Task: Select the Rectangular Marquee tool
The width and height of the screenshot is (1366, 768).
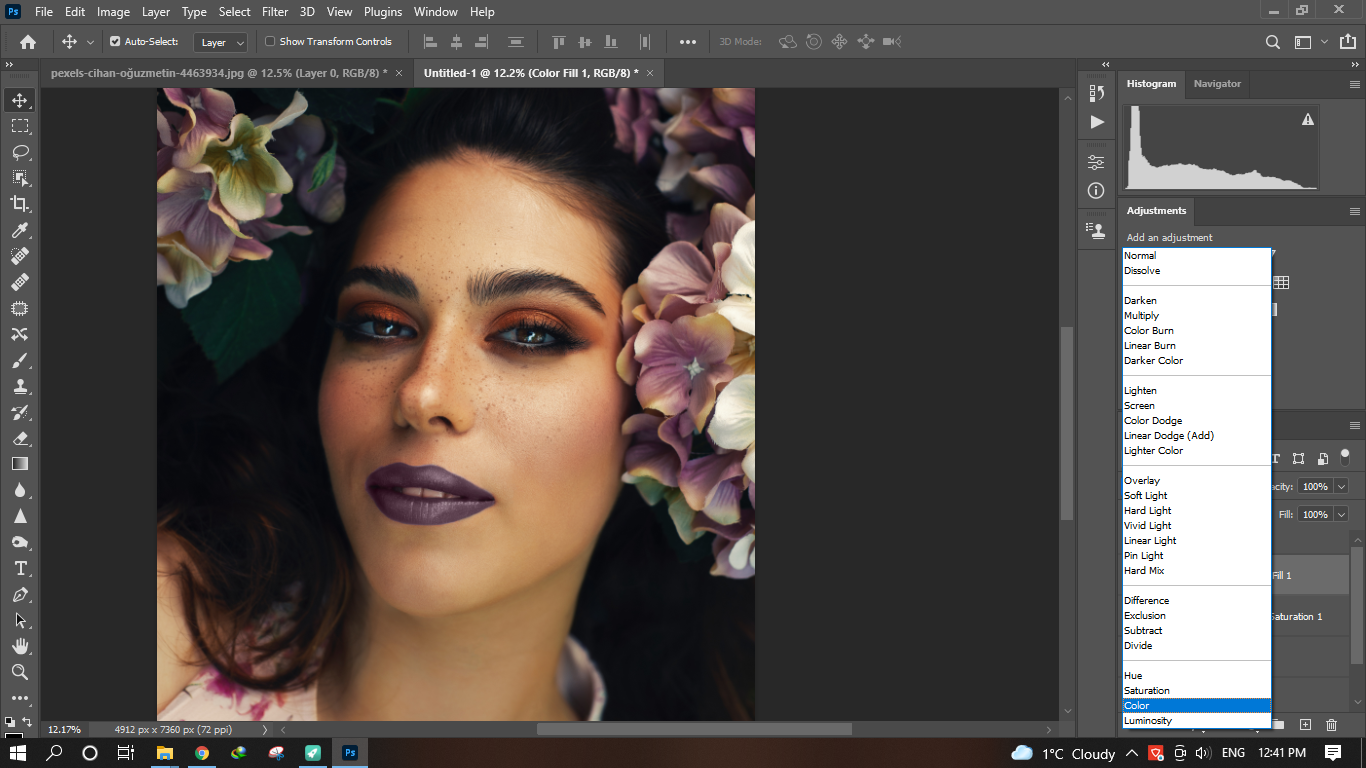Action: 20,126
